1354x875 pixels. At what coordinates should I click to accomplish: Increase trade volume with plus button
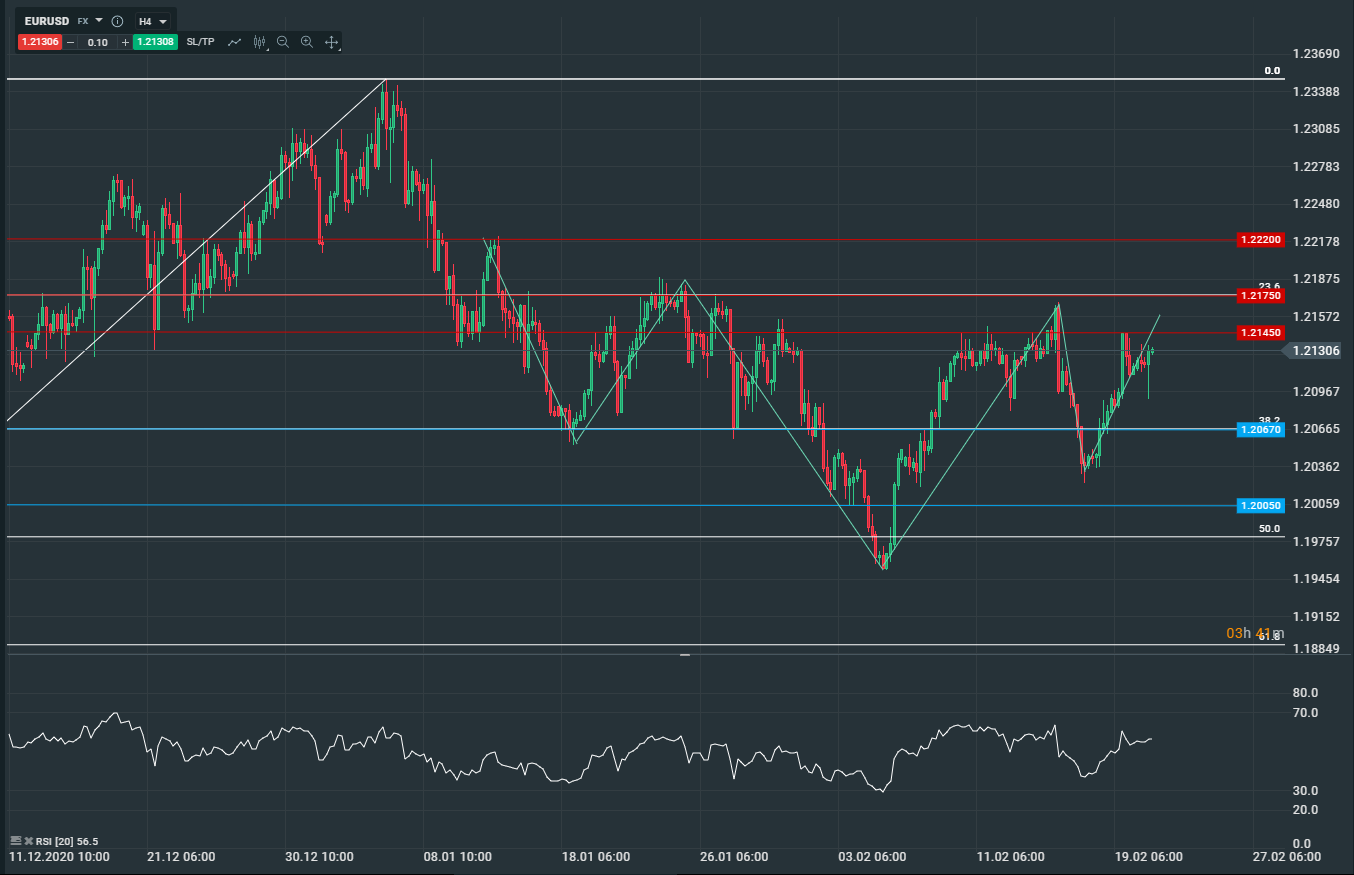click(x=125, y=42)
